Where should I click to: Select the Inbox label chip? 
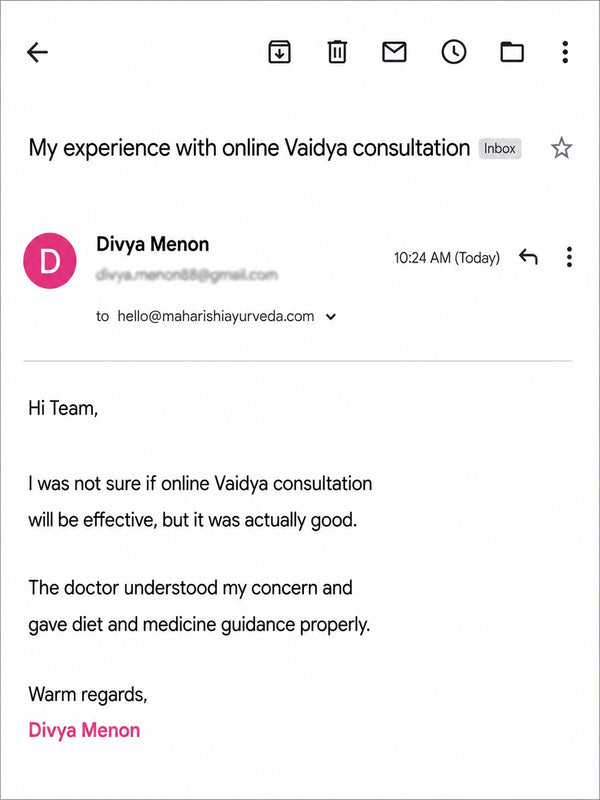[499, 148]
